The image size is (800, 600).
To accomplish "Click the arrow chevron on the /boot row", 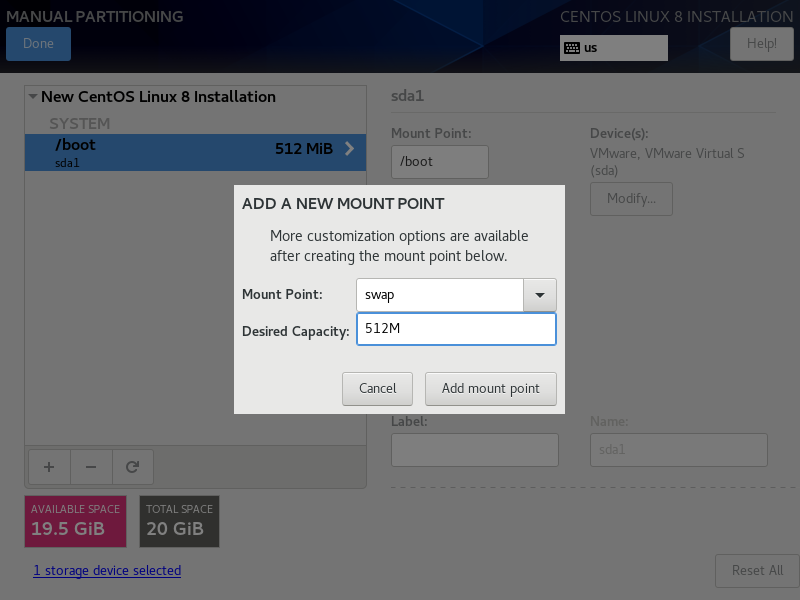I will [349, 148].
